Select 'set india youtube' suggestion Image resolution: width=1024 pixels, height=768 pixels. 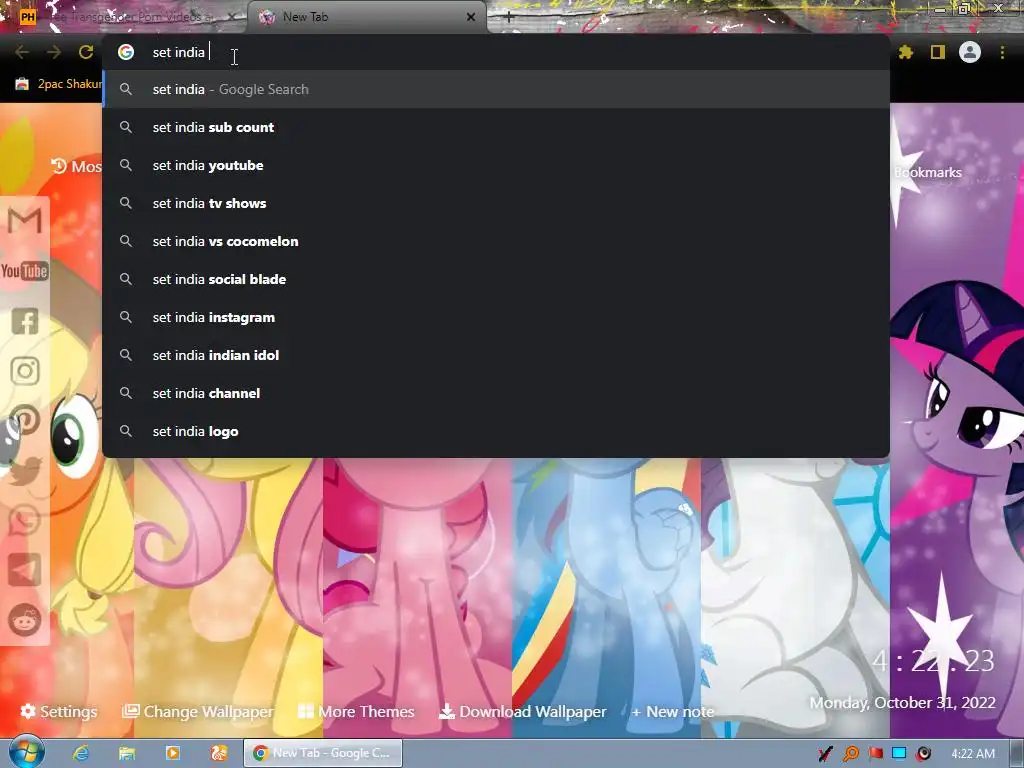(x=496, y=165)
